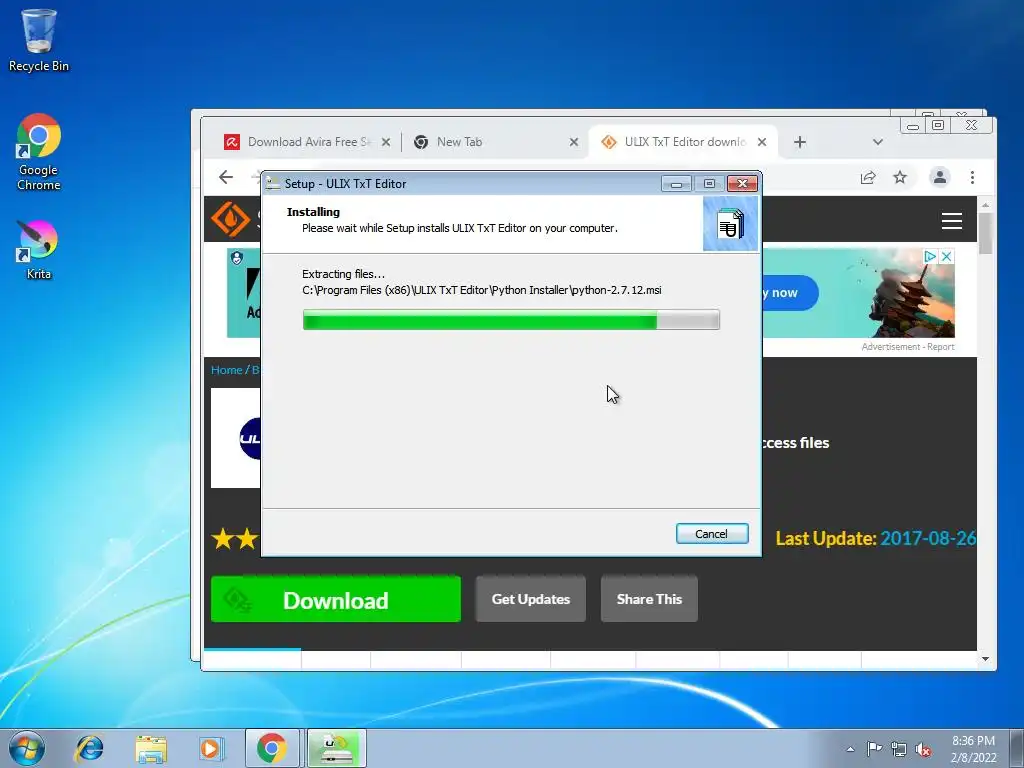
Task: Click the Share This button
Action: click(x=649, y=599)
